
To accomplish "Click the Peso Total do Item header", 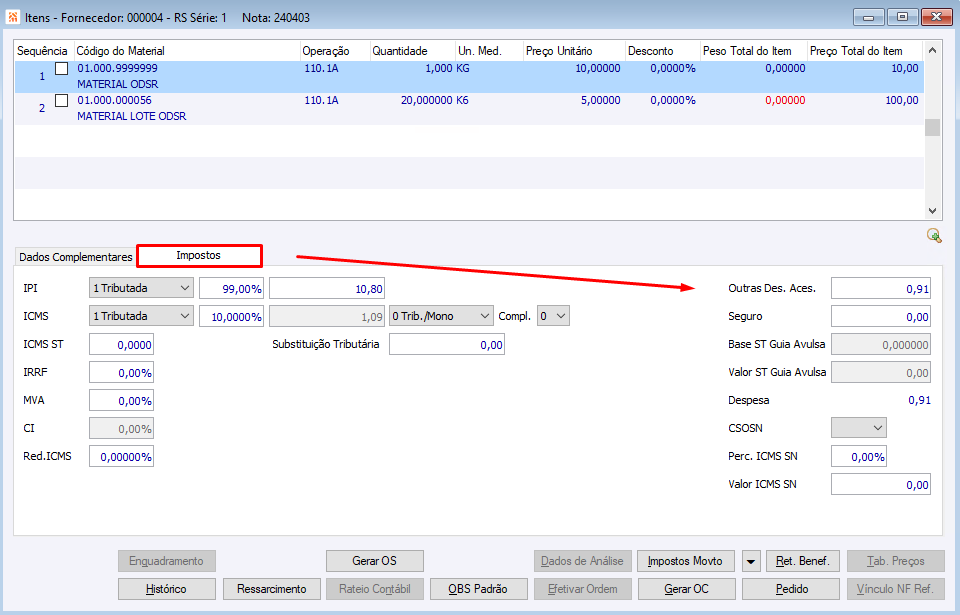I will click(x=754, y=51).
